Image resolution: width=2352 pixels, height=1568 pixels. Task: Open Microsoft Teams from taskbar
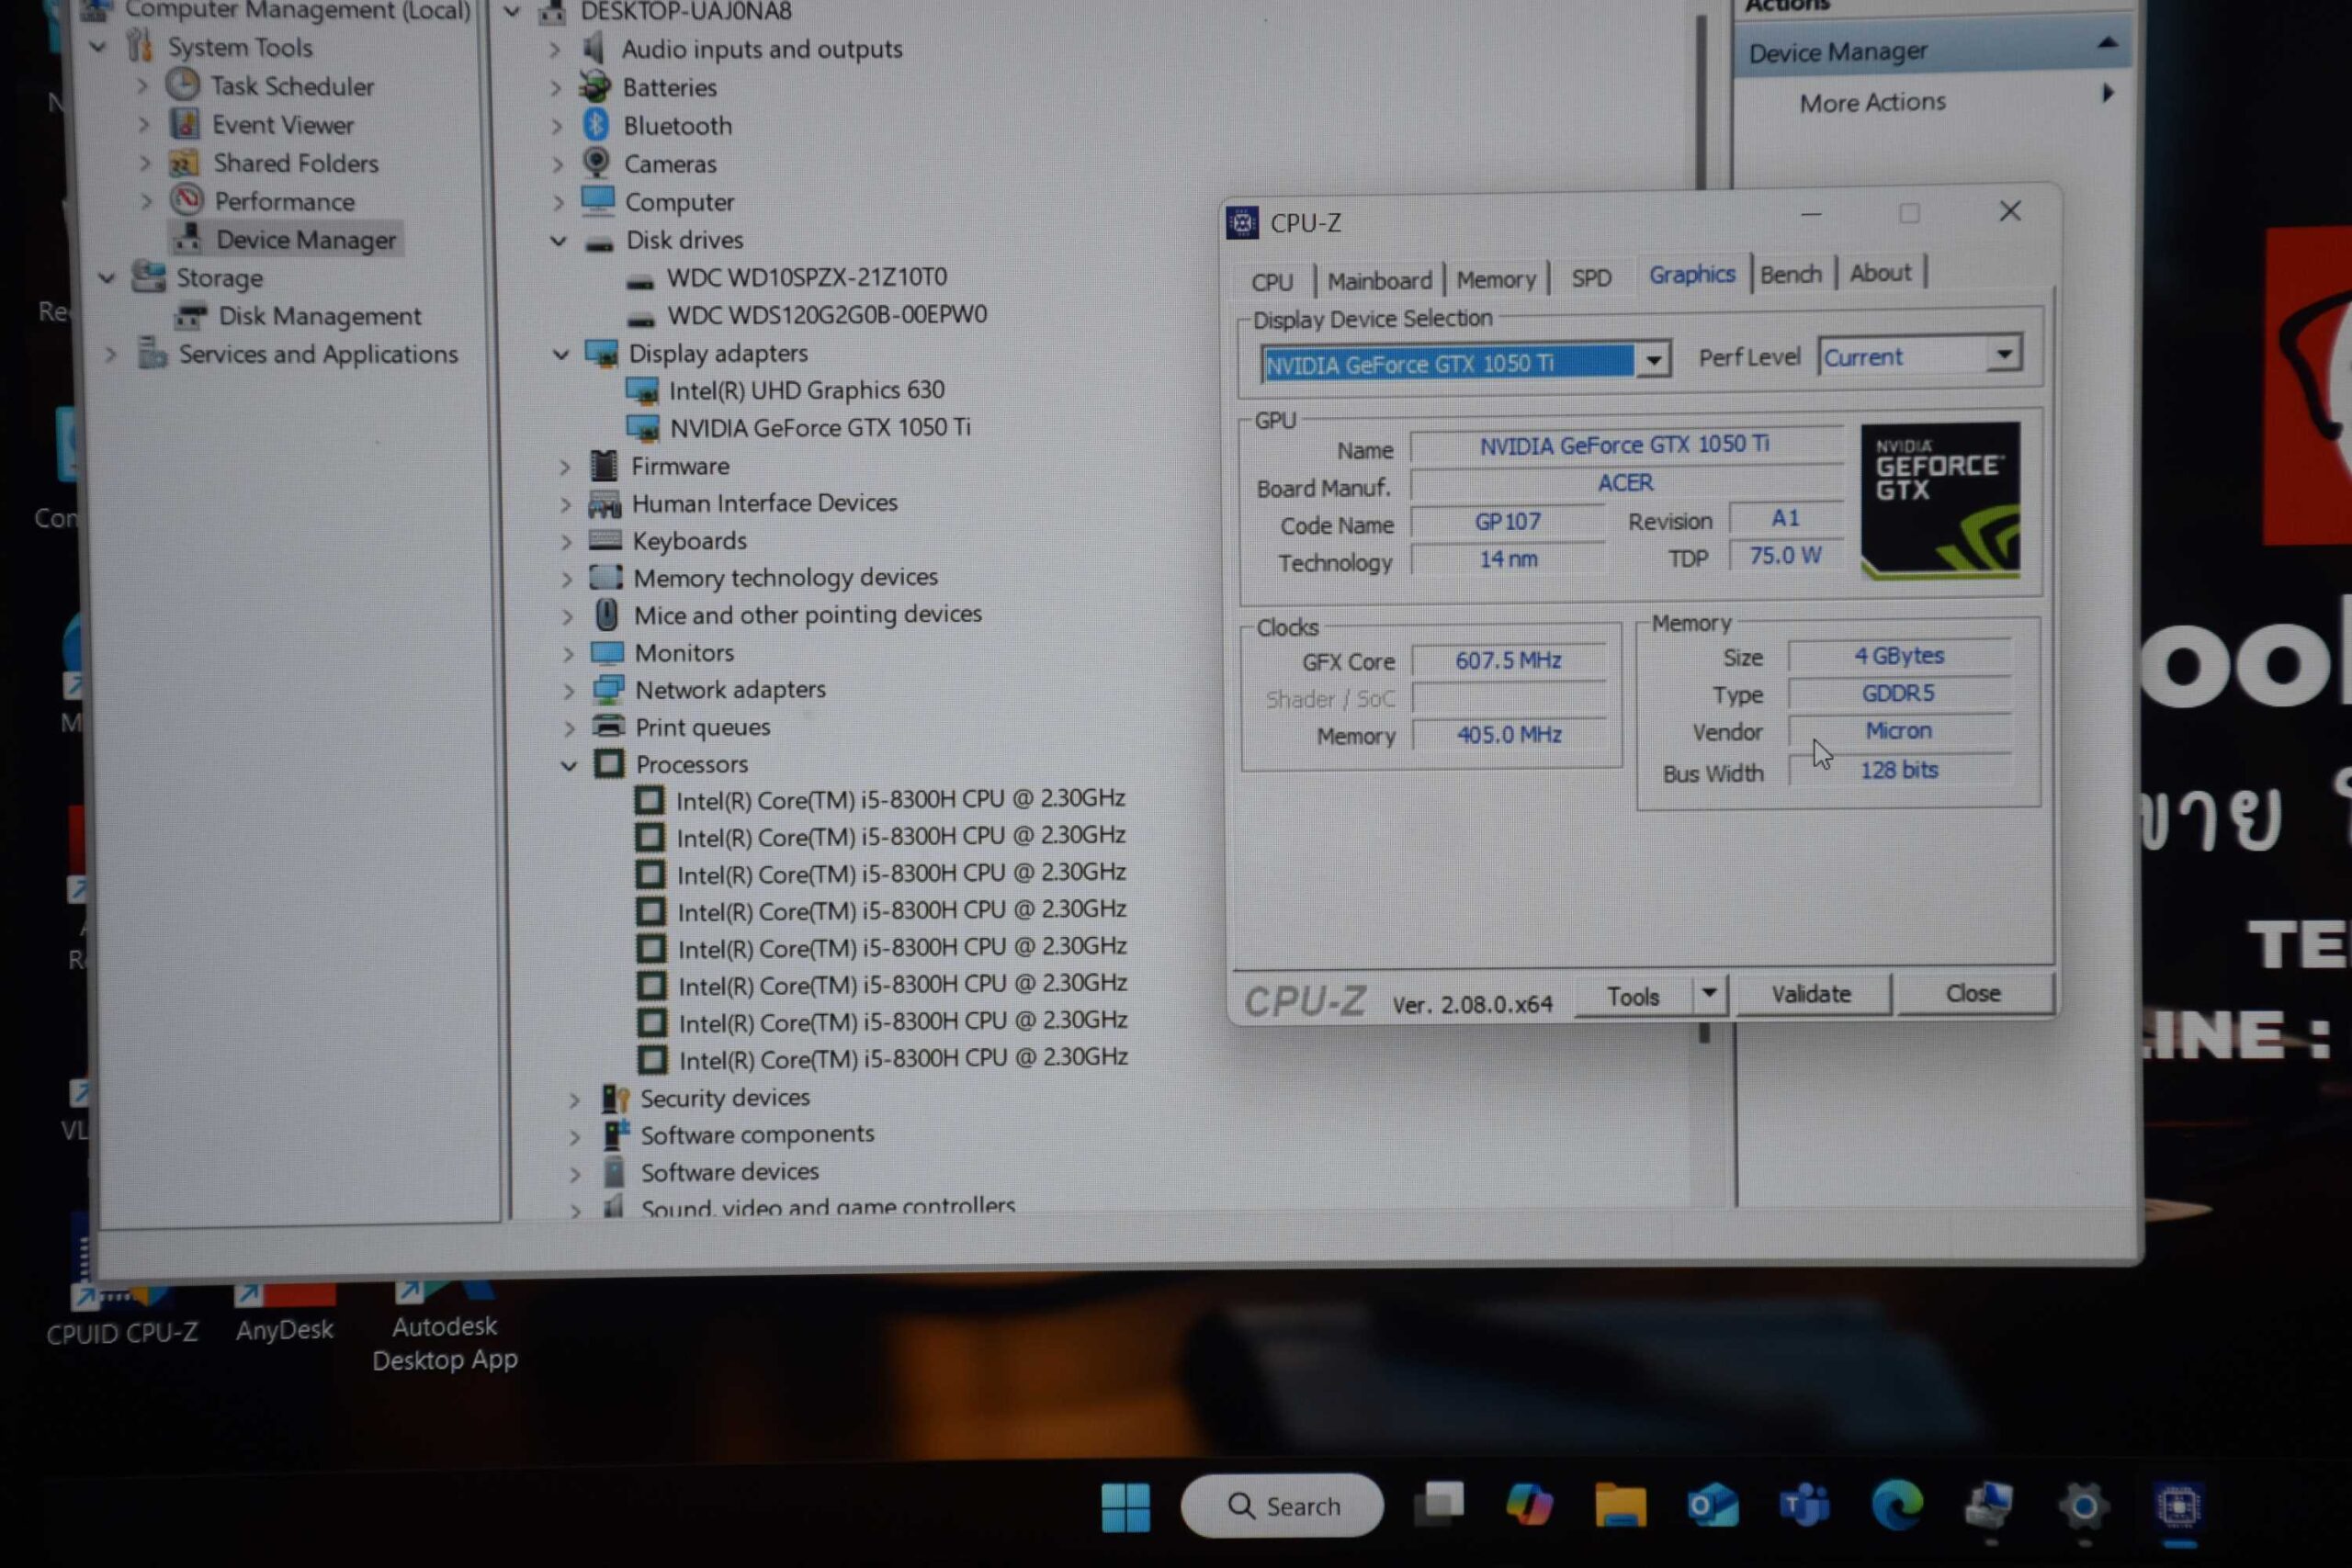pos(1805,1504)
